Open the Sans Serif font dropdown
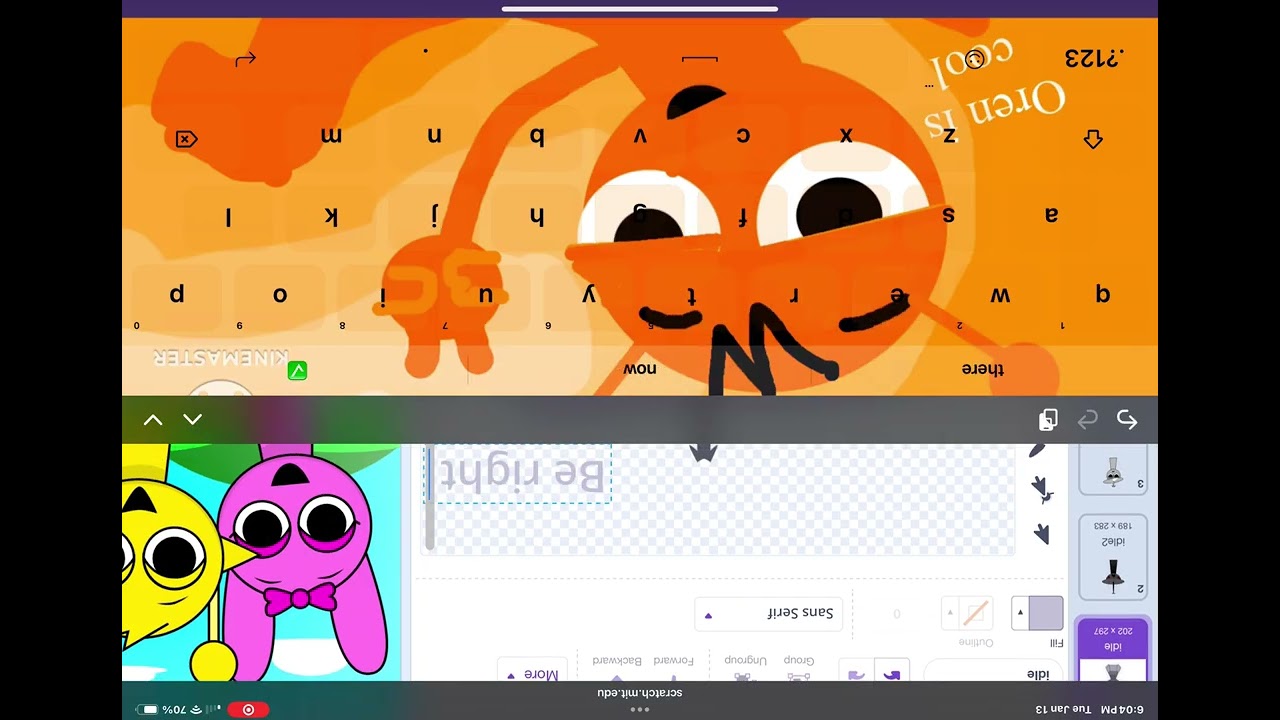The width and height of the screenshot is (1280, 720). 769,613
